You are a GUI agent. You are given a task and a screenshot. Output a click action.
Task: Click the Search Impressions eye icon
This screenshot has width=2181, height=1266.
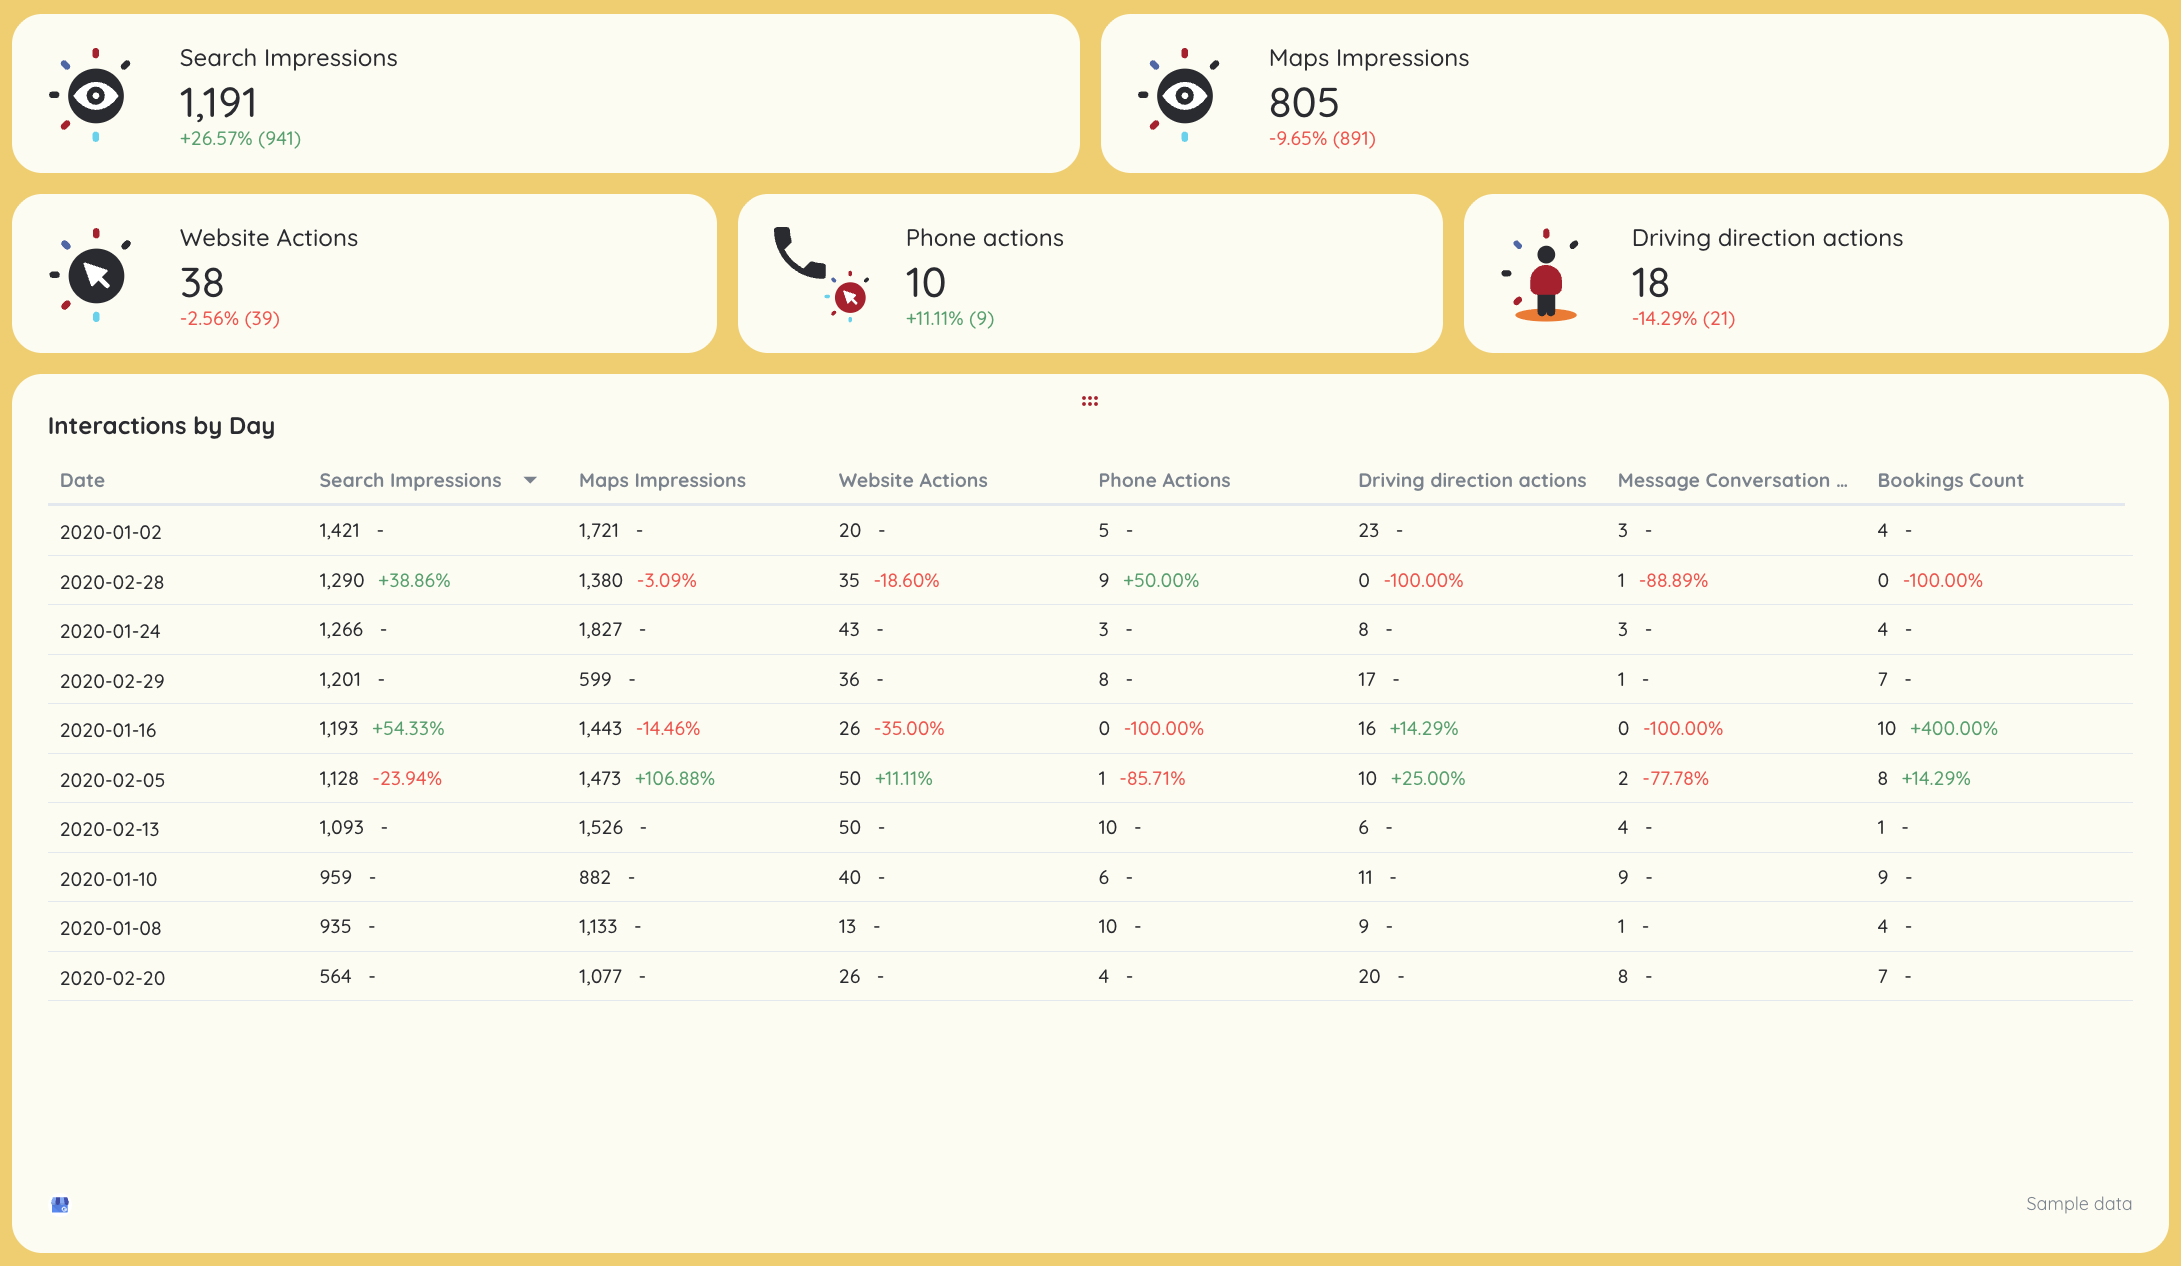95,97
